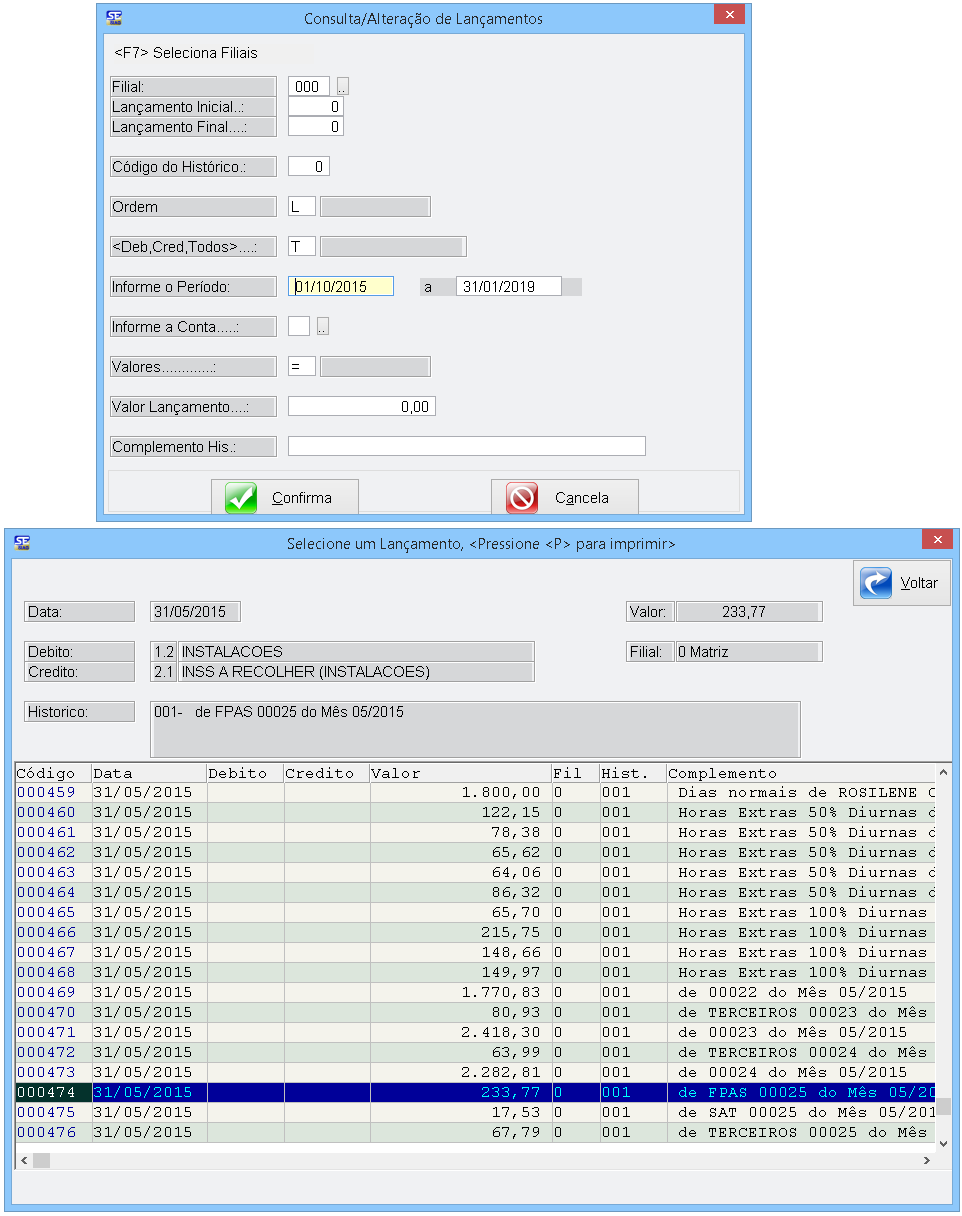Click the blue Voltar arrow icon

click(876, 583)
